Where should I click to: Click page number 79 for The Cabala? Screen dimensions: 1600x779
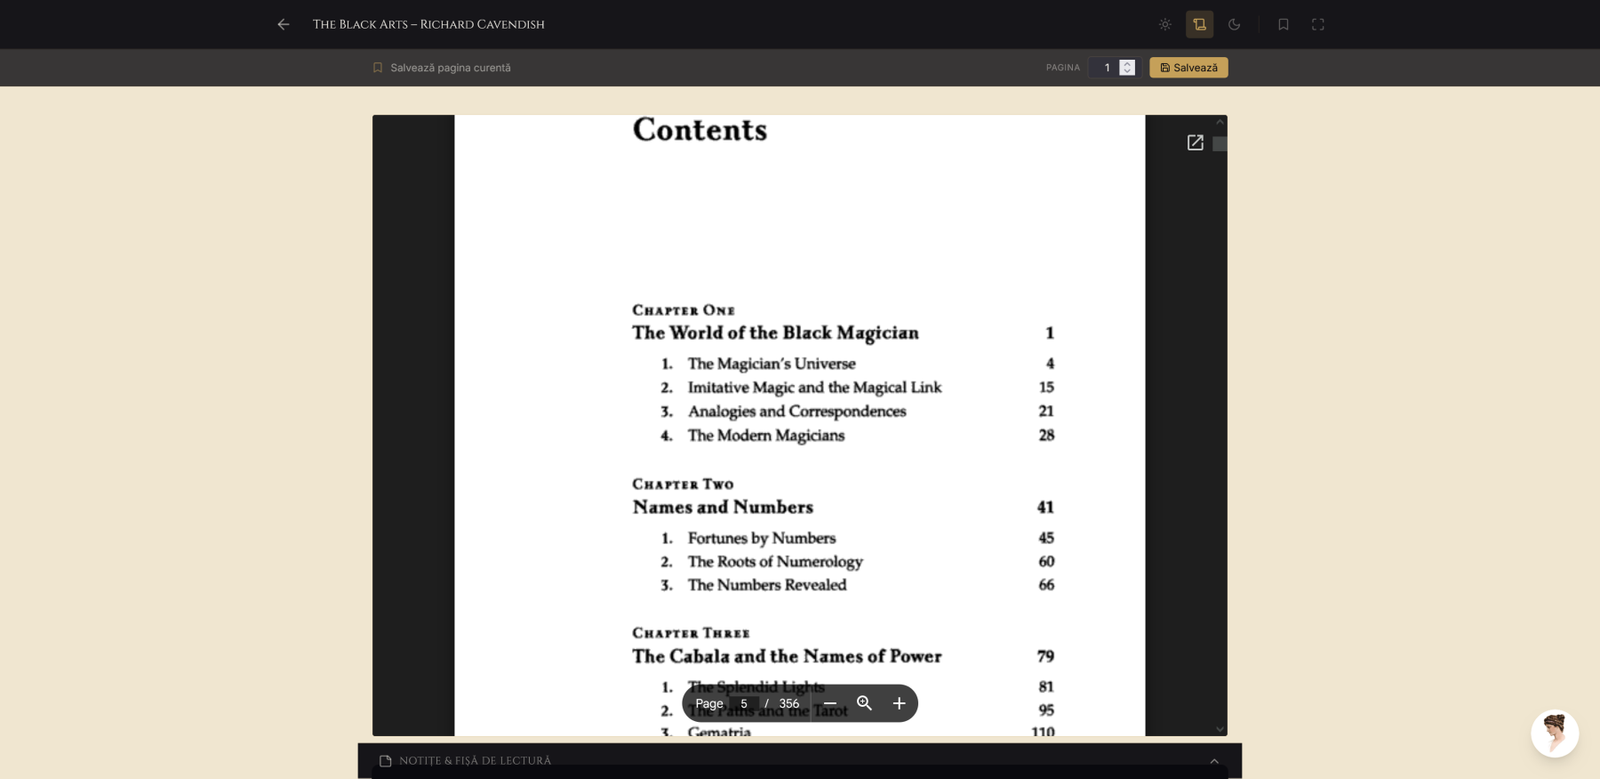pos(1045,657)
